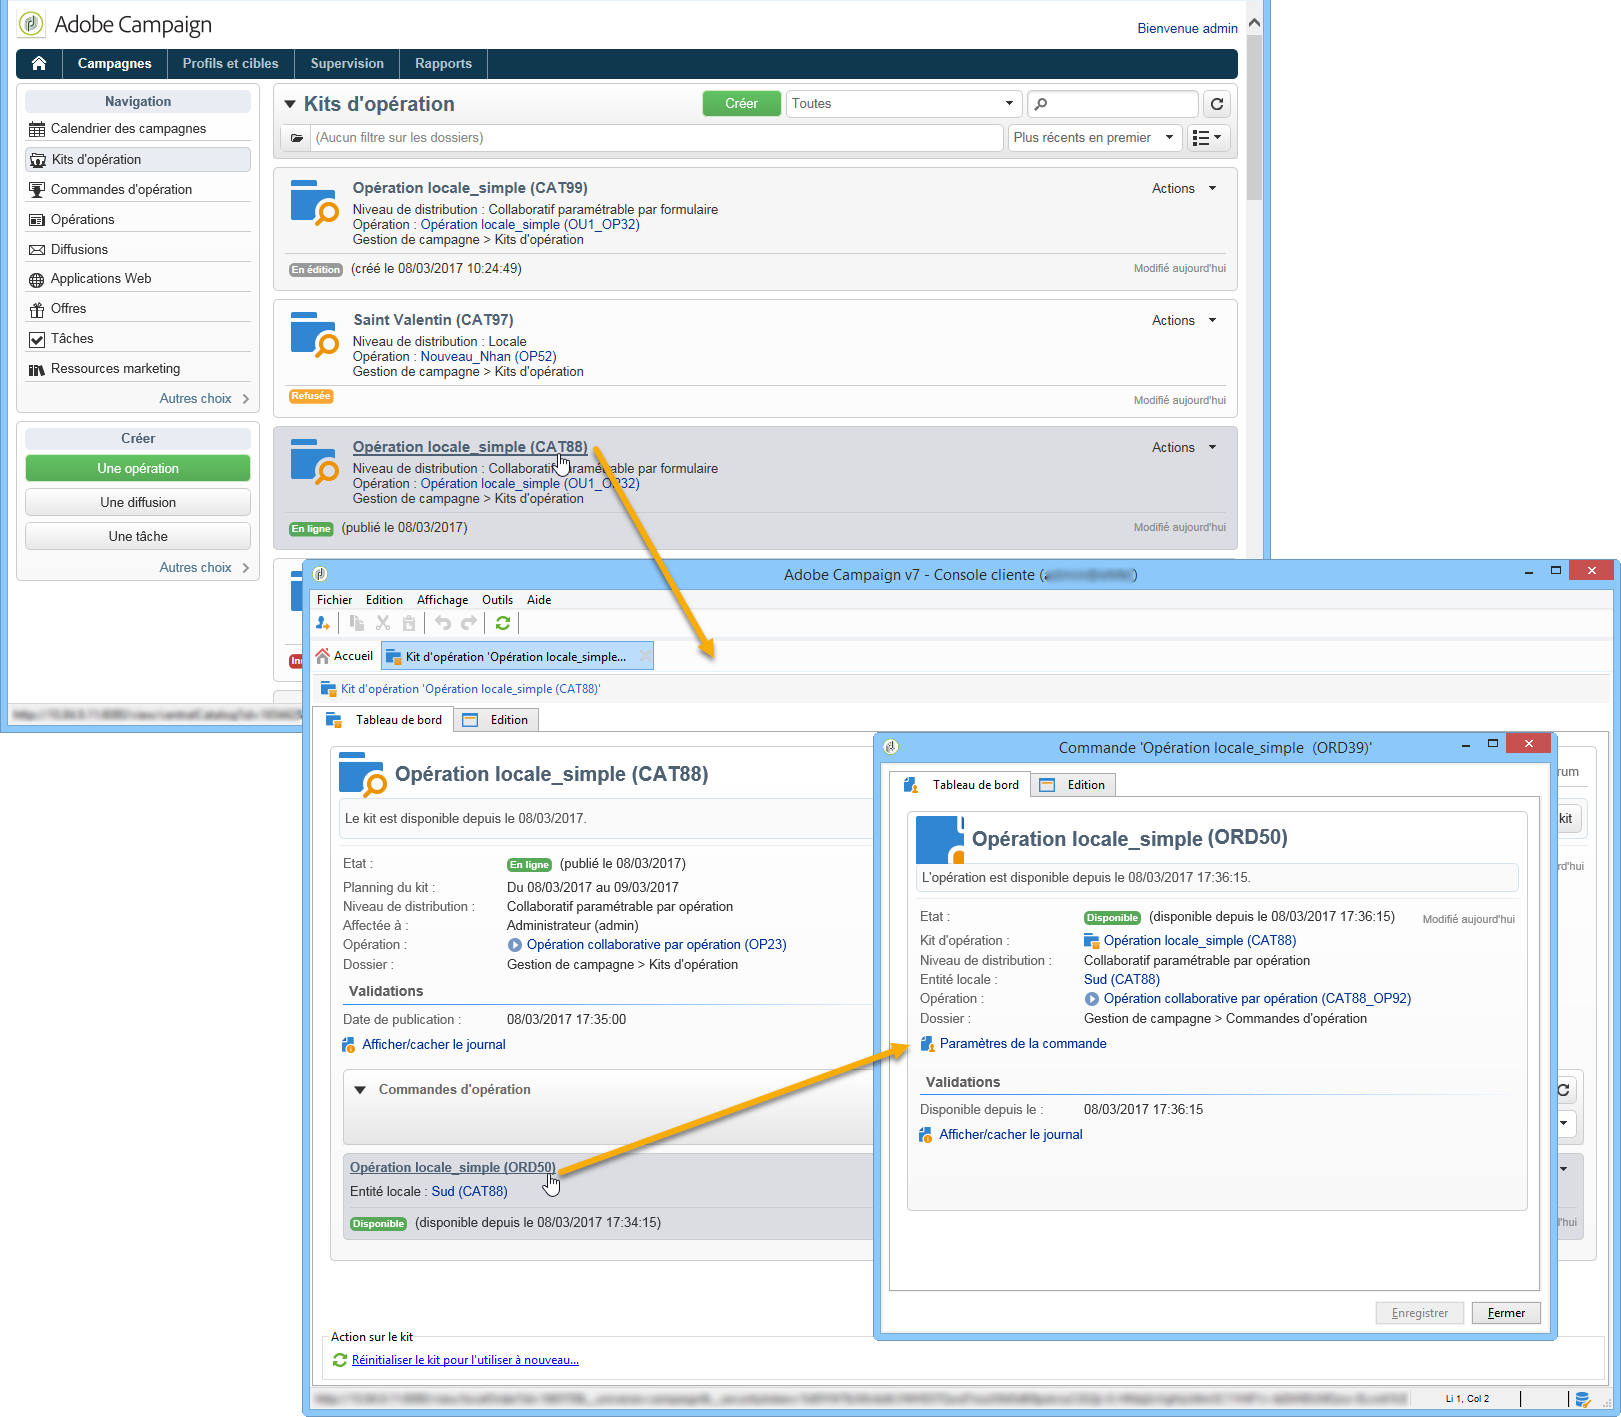
Task: Click the Une tâche button
Action: [x=138, y=537]
